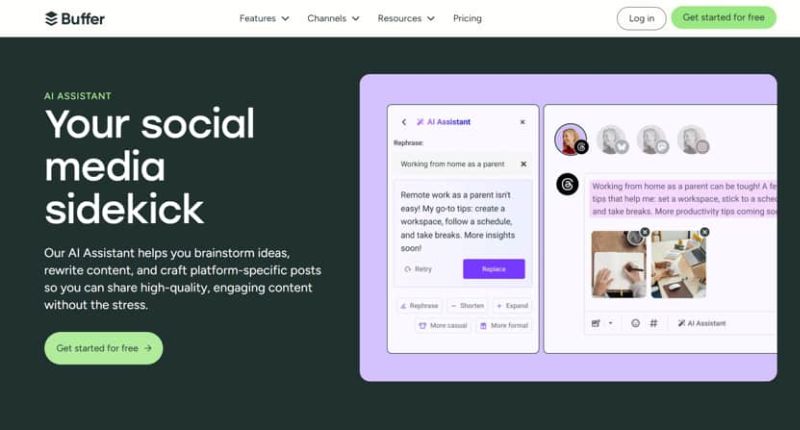The height and width of the screenshot is (430, 800).
Task: Toggle the Twitter profile avatar
Action: point(612,139)
